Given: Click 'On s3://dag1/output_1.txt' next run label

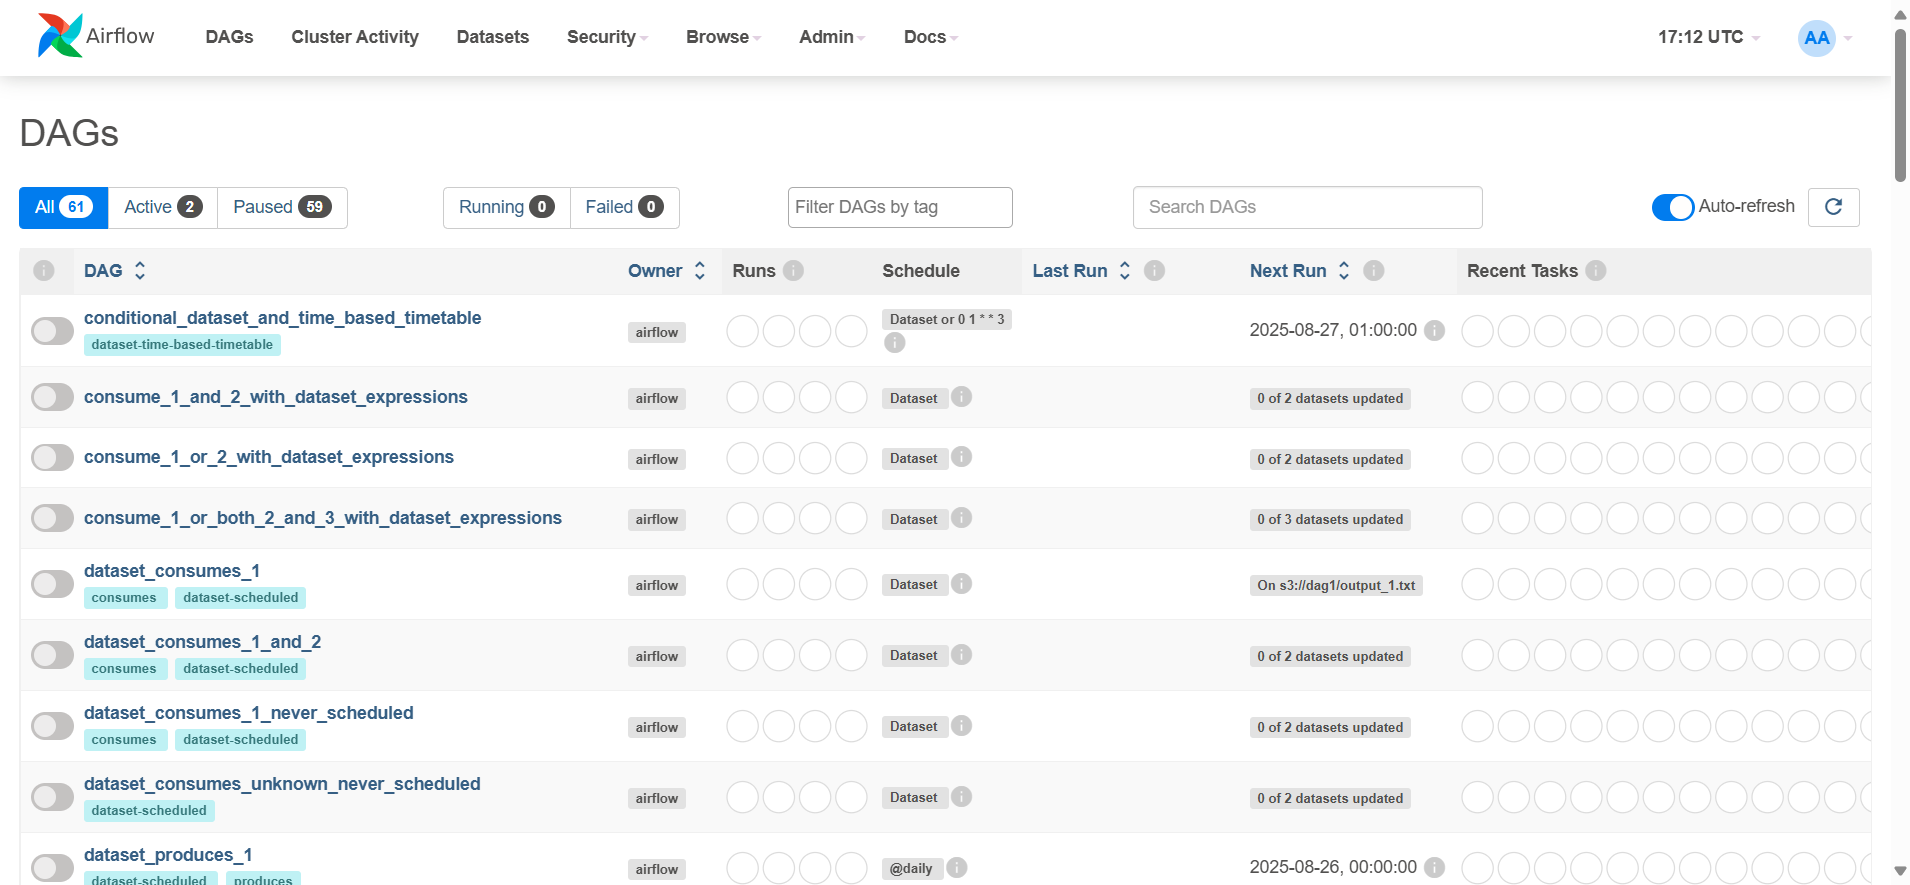Looking at the screenshot, I should (x=1336, y=585).
